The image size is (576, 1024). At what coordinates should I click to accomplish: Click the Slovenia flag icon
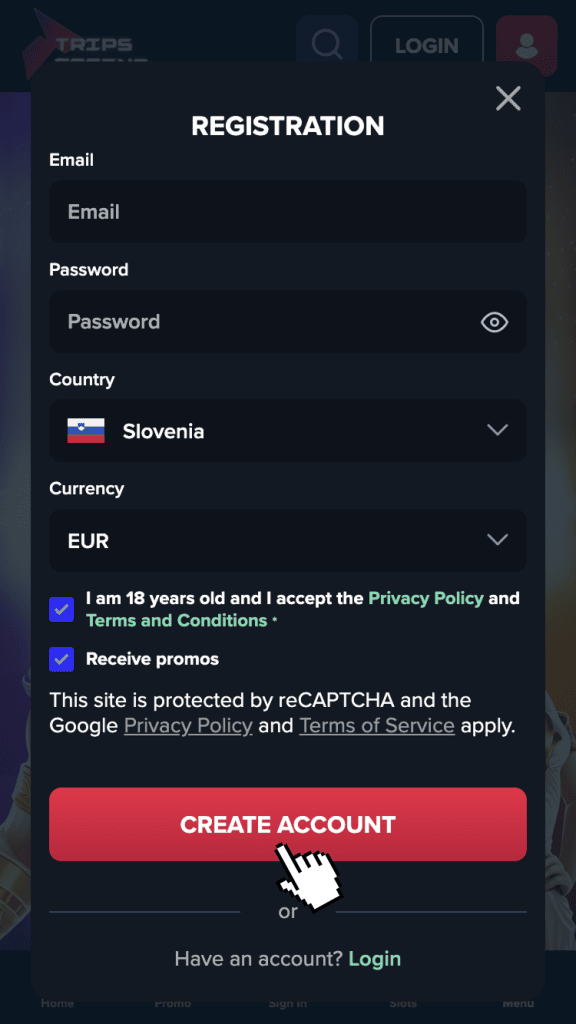click(86, 430)
